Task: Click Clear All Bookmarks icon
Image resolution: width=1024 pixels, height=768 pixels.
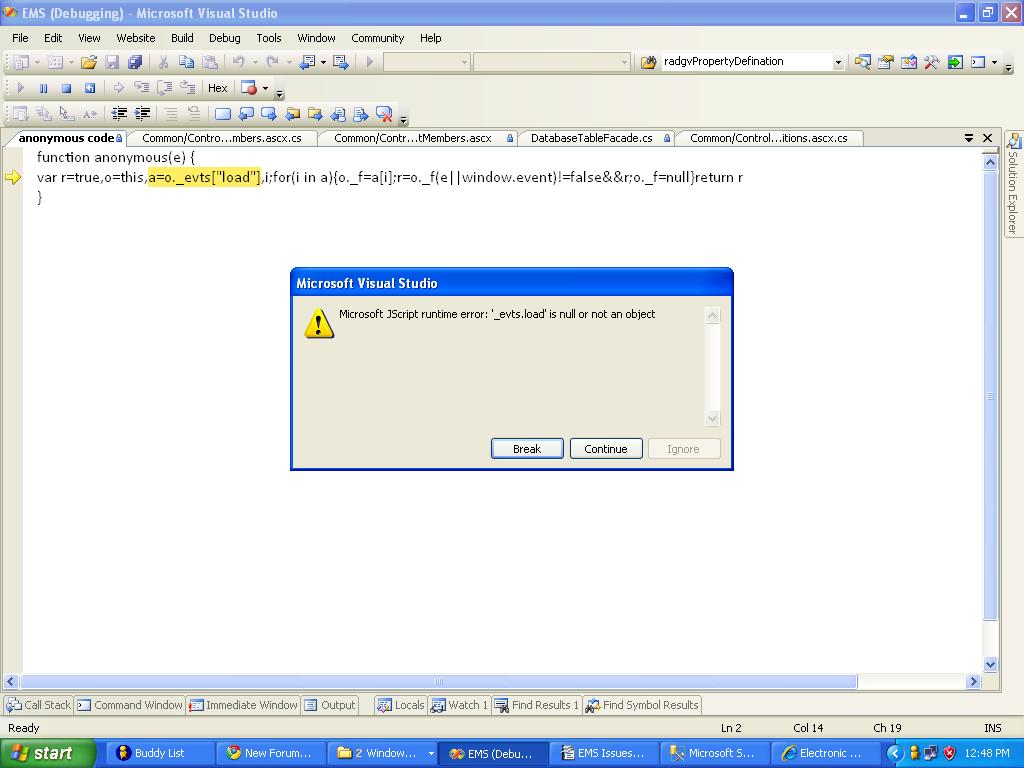Action: coord(384,114)
